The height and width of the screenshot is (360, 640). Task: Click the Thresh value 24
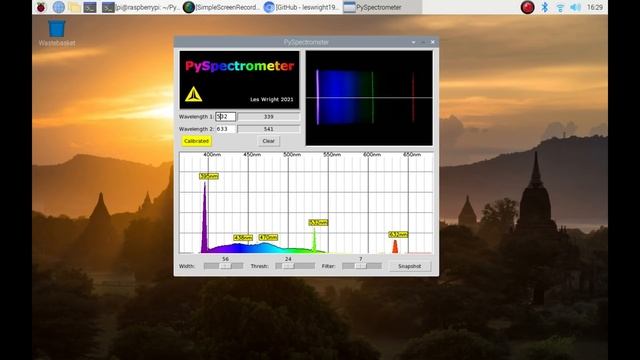(288, 259)
